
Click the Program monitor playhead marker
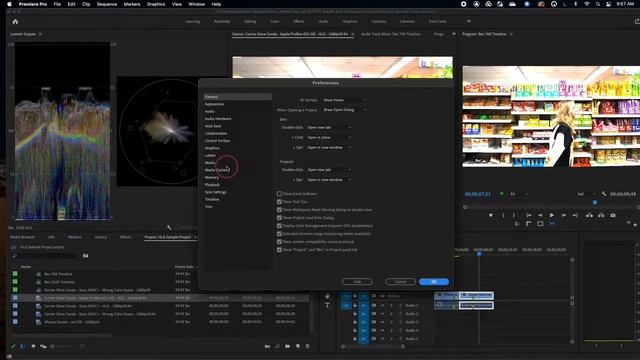(x=595, y=202)
